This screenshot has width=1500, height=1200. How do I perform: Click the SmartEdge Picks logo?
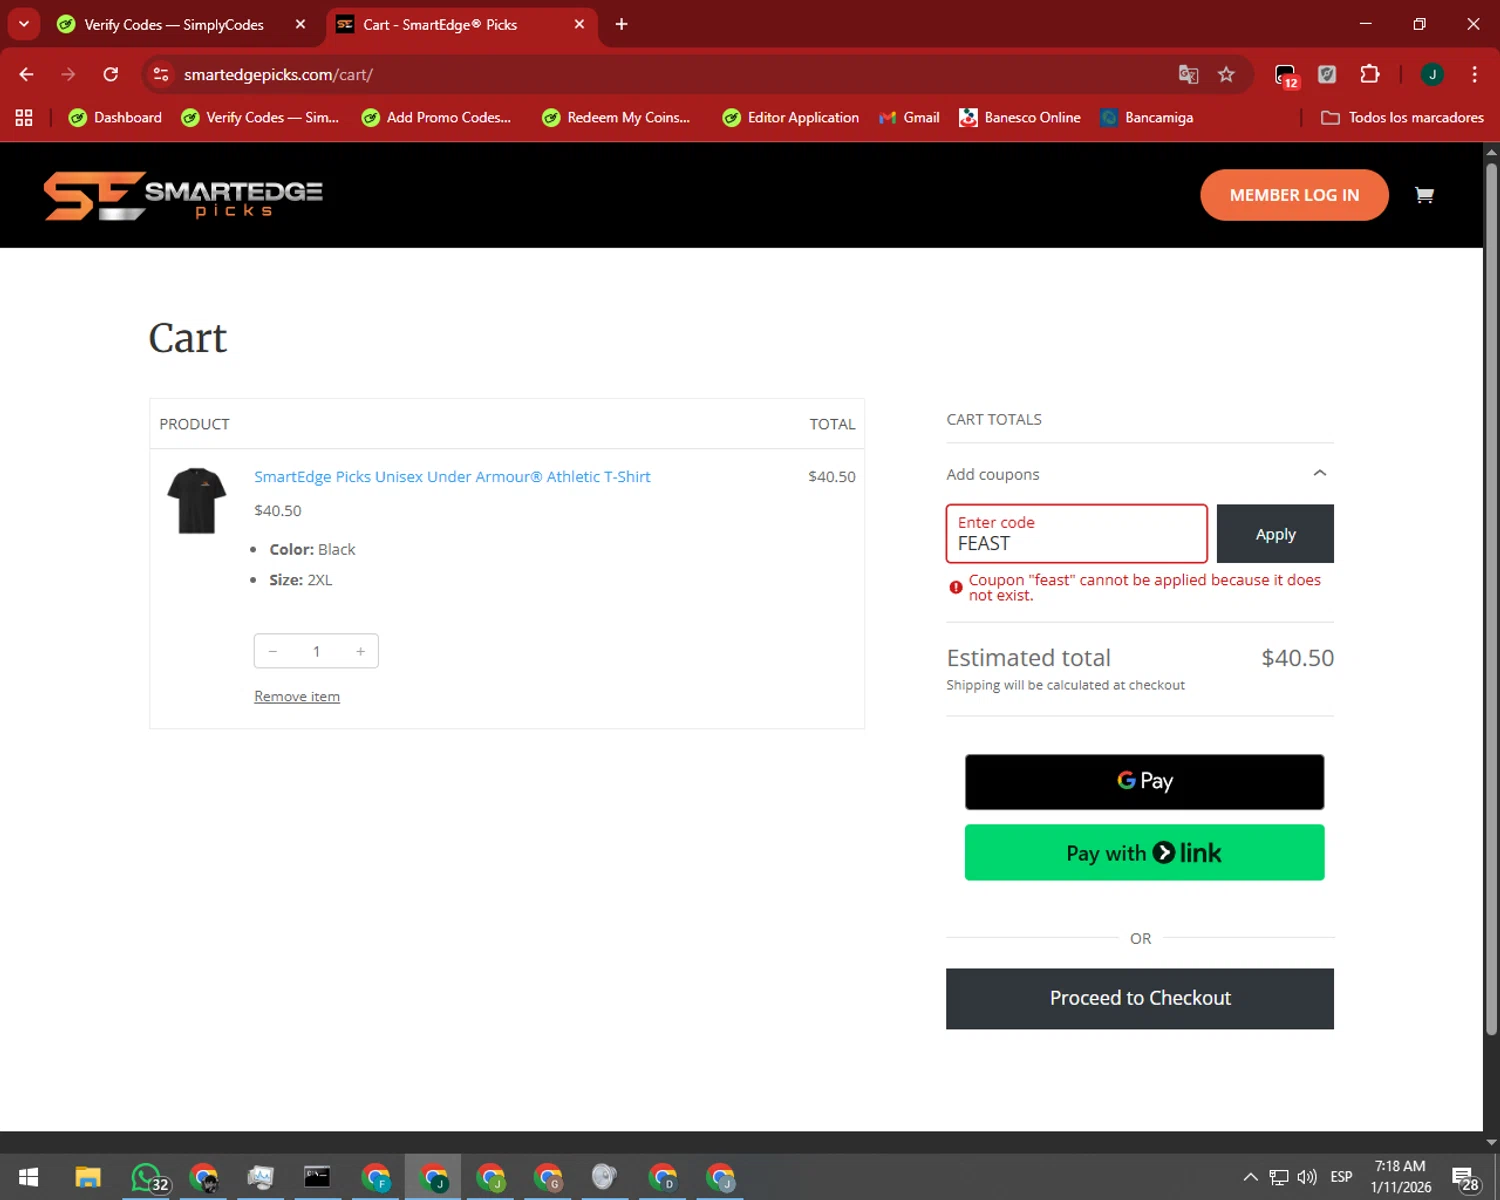point(183,195)
